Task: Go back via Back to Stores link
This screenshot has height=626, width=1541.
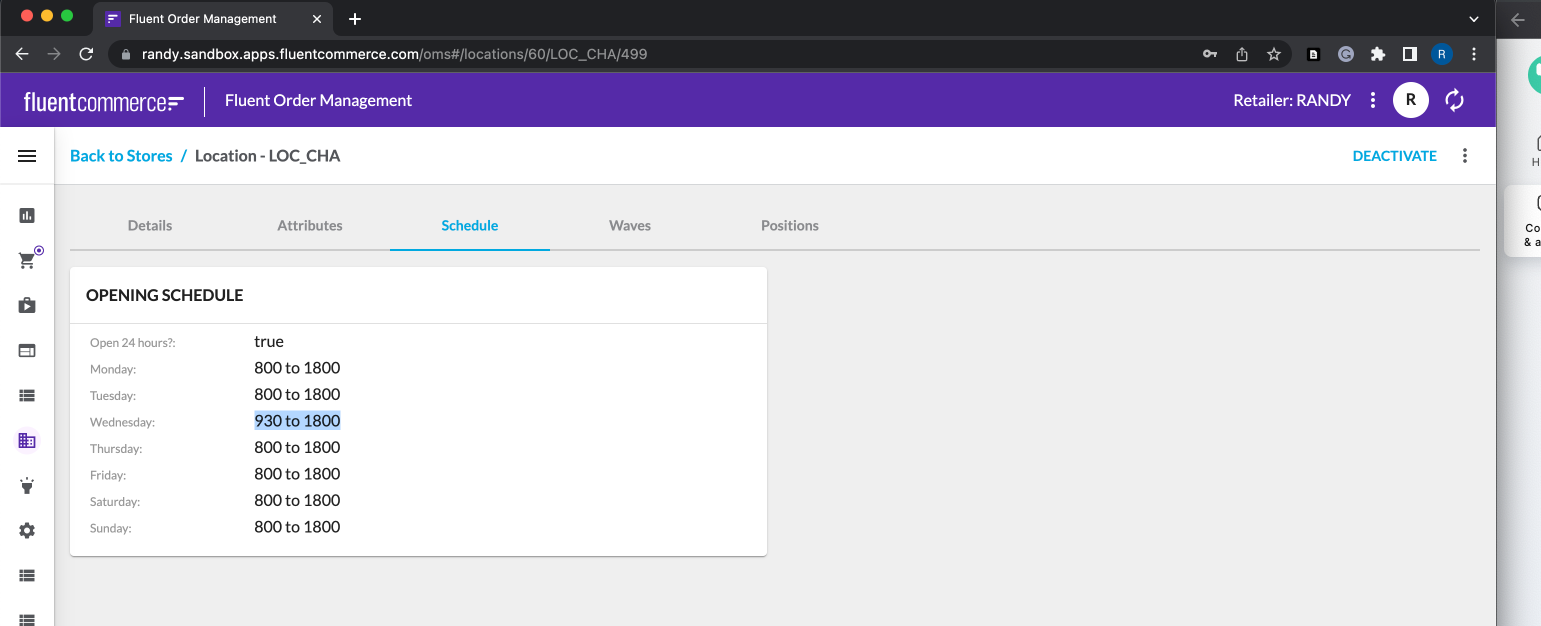Action: point(121,156)
